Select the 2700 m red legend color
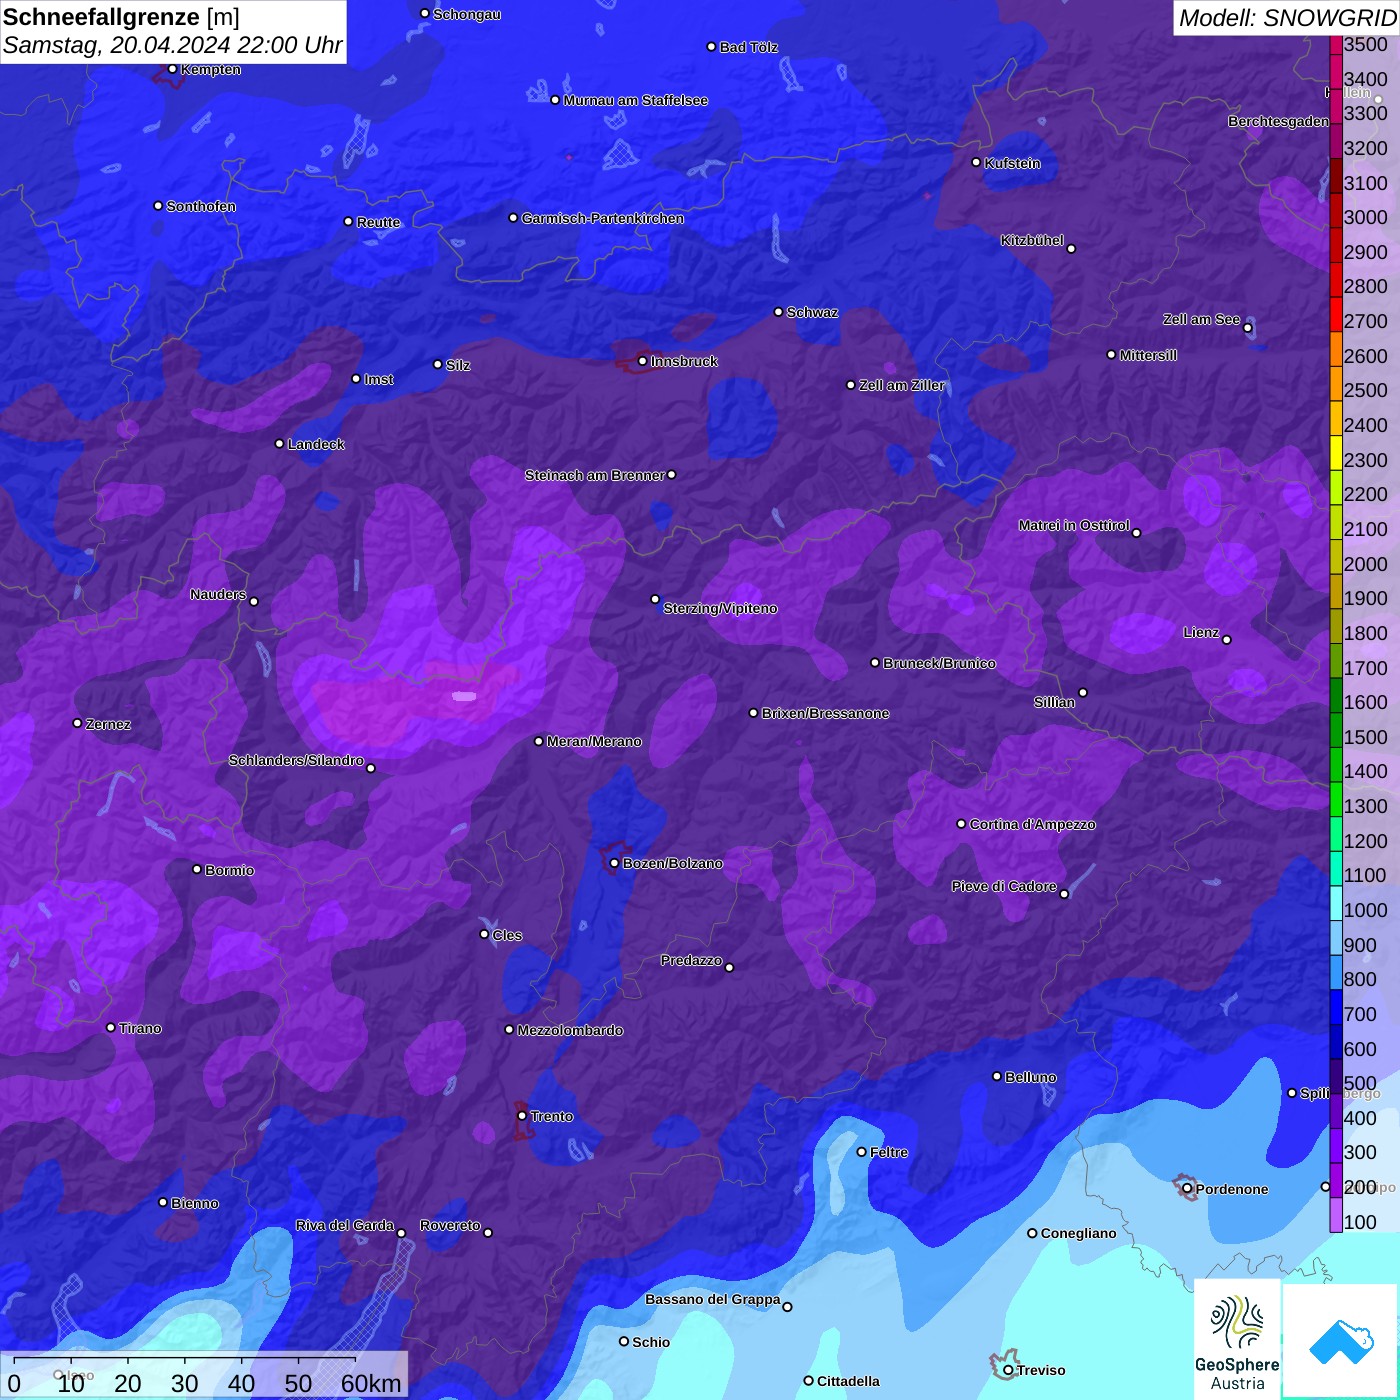Screen dimensions: 1400x1400 point(1336,314)
